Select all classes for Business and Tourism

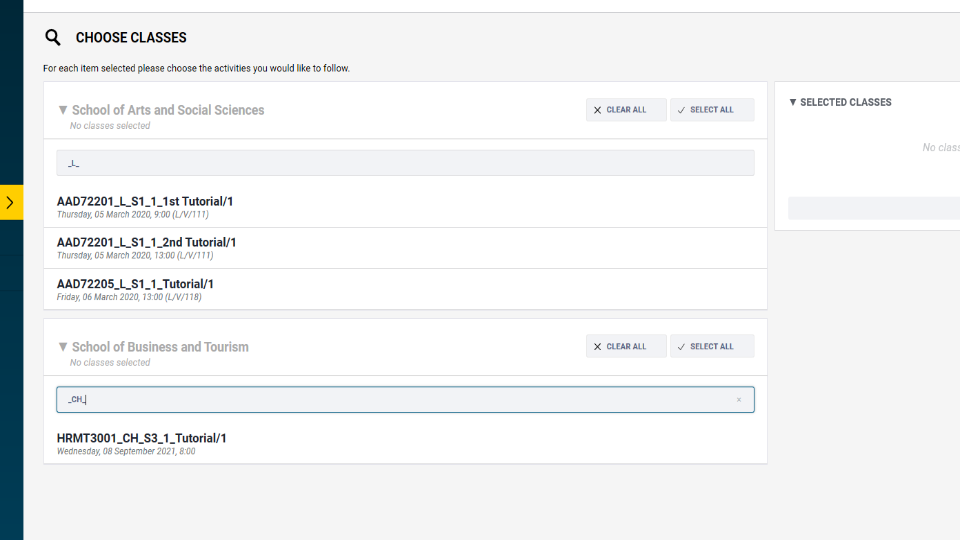[712, 346]
